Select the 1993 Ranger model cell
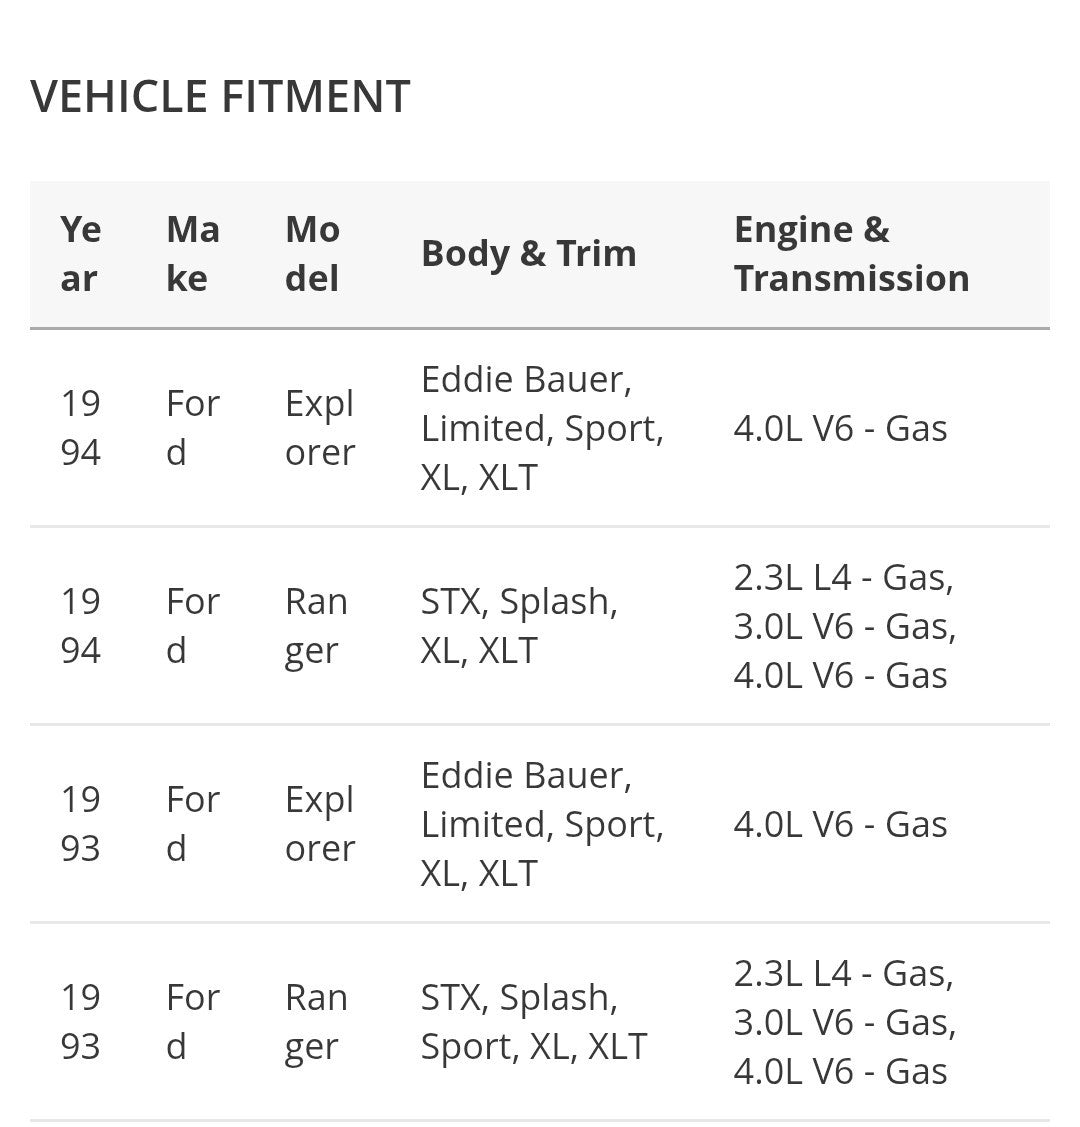1080x1127 pixels. [316, 1022]
